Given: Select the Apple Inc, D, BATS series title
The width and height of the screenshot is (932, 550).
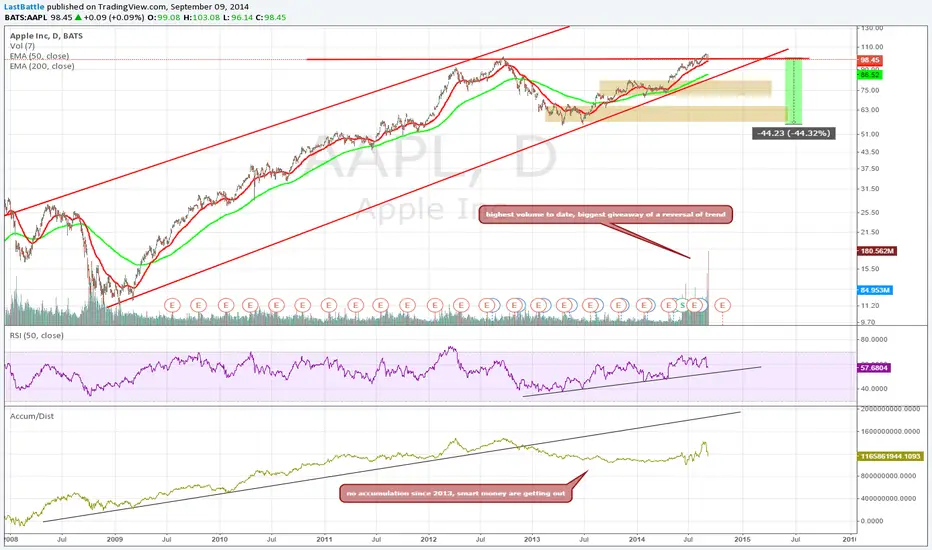Looking at the screenshot, I should [46, 36].
